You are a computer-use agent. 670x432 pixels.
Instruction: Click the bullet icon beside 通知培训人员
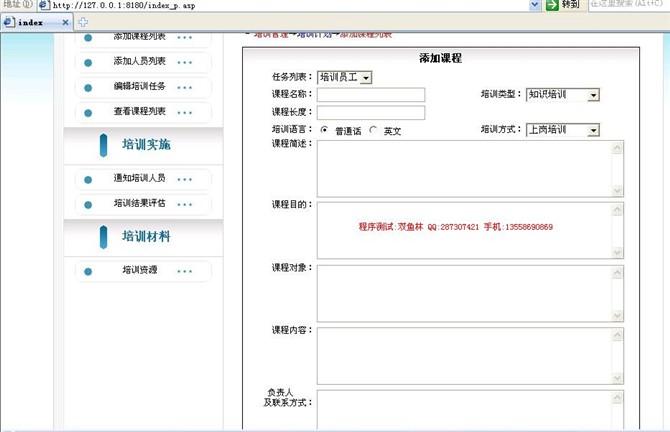tap(88, 180)
